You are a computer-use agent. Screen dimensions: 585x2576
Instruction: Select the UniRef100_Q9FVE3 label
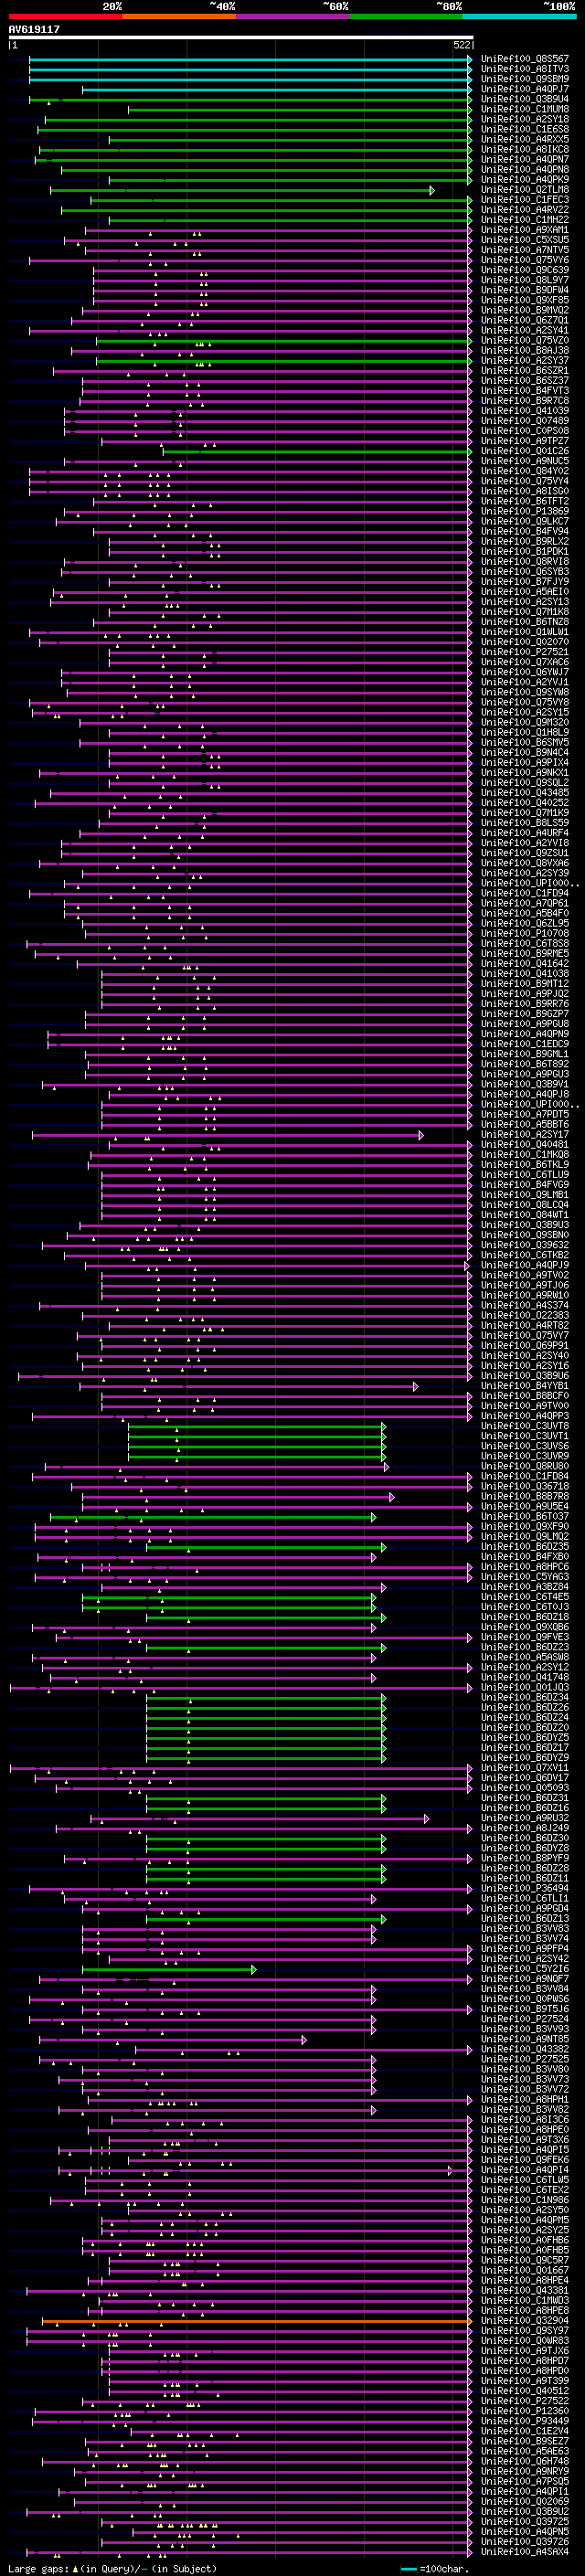point(525,1638)
